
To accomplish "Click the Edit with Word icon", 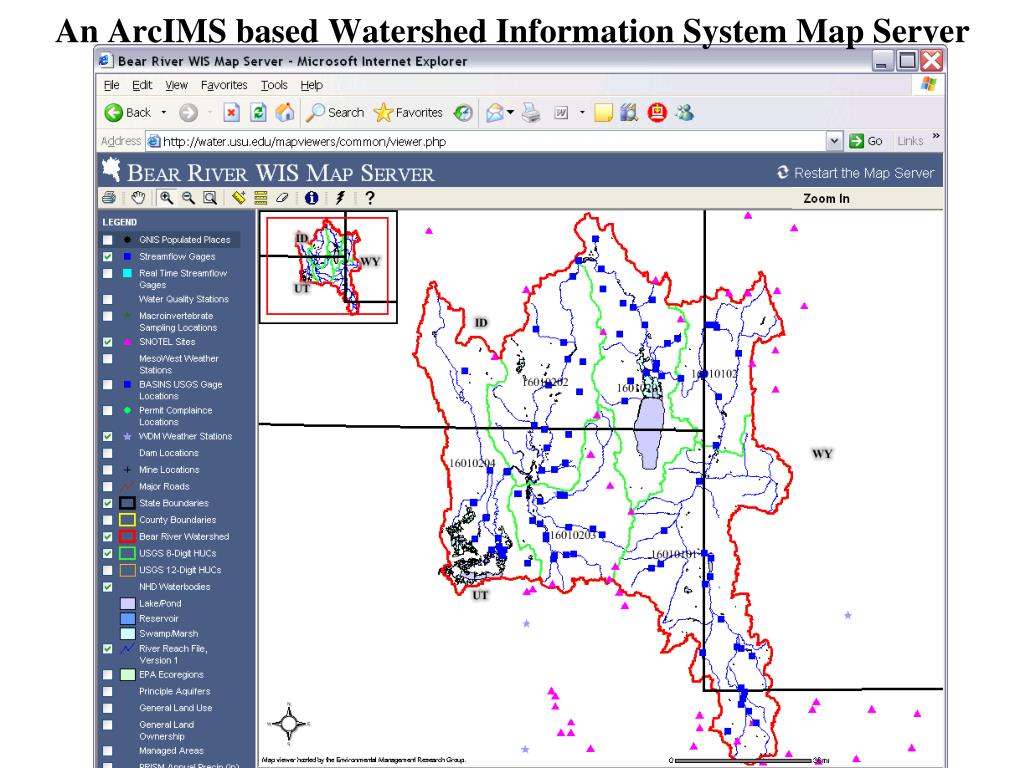I will click(561, 113).
